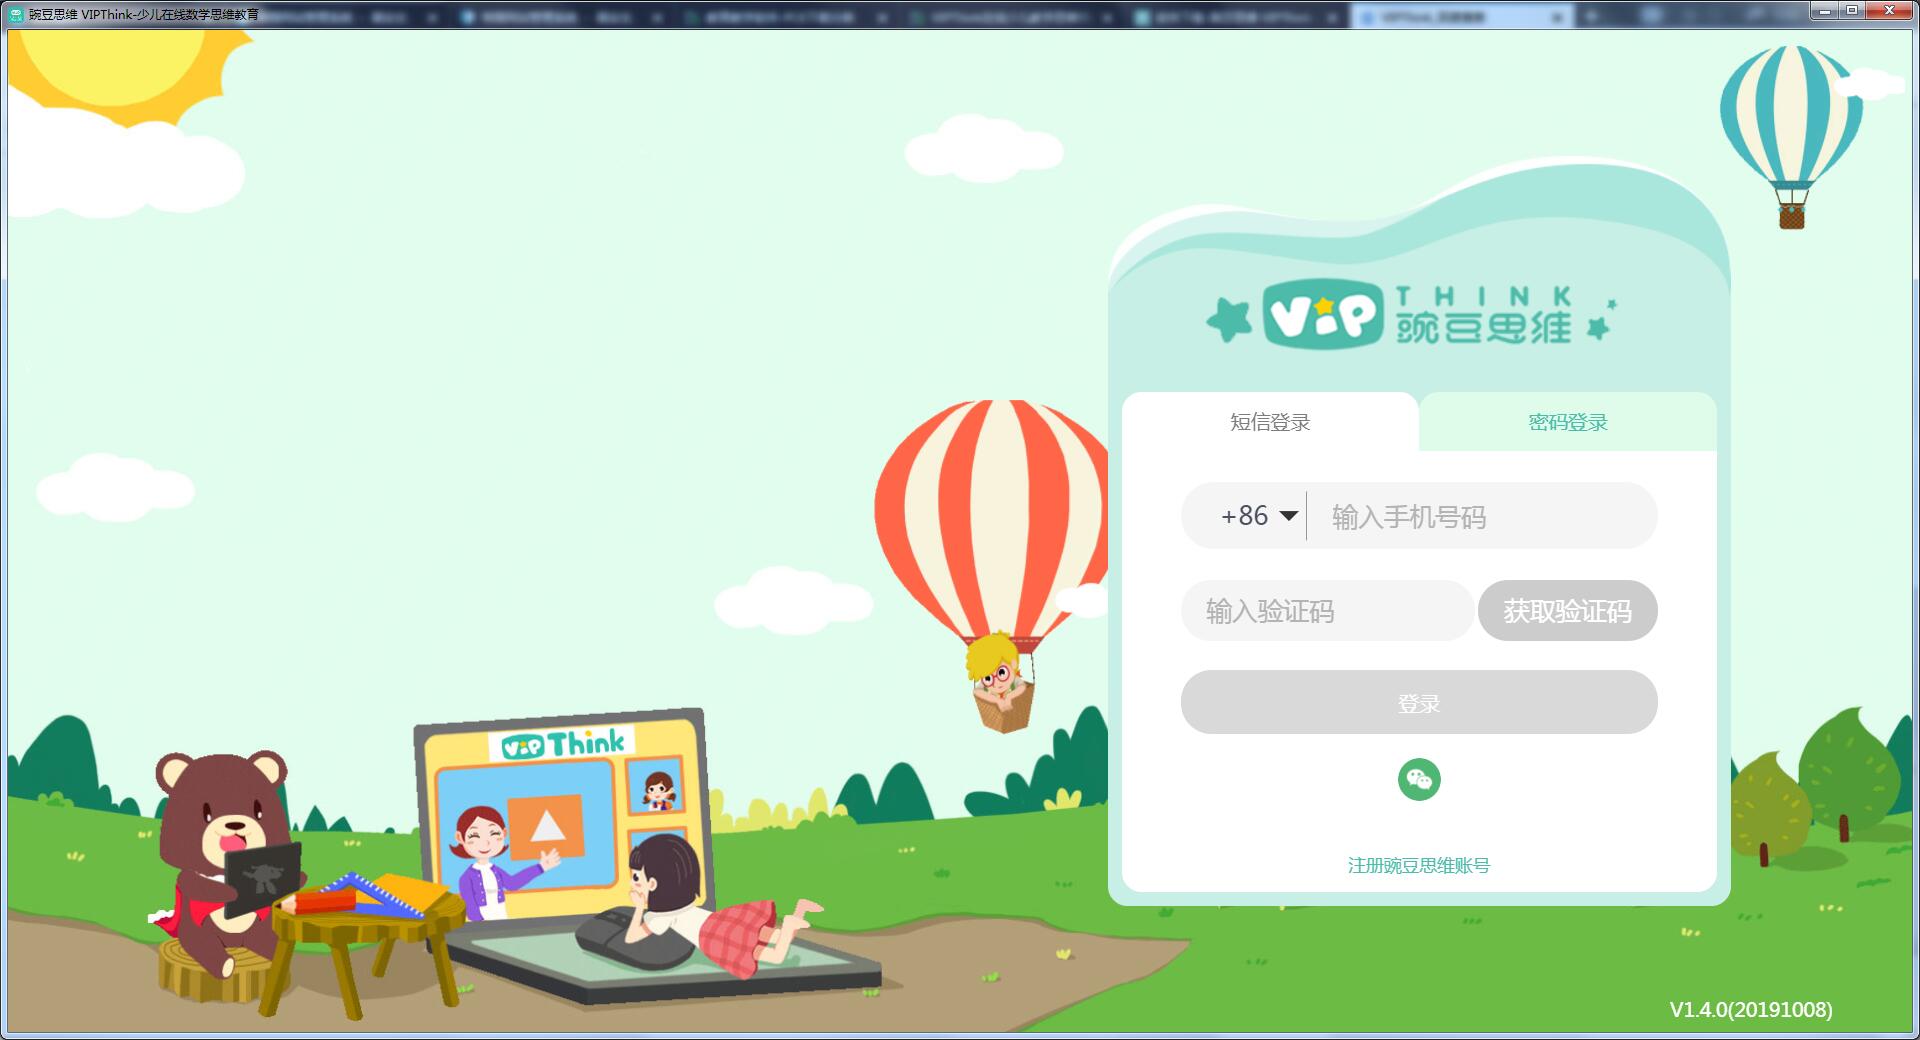Minimize the VIPThink window
1920x1040 pixels.
click(1825, 11)
